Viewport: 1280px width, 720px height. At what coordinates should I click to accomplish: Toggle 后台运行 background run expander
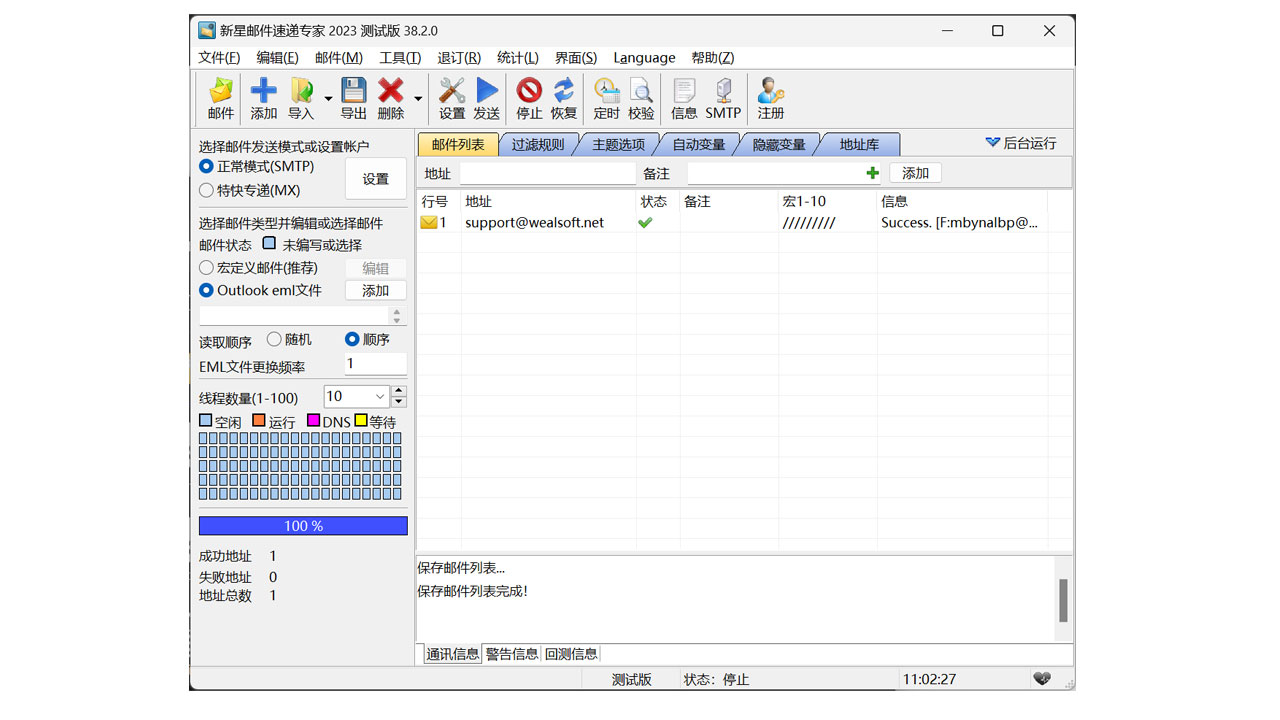(1020, 143)
